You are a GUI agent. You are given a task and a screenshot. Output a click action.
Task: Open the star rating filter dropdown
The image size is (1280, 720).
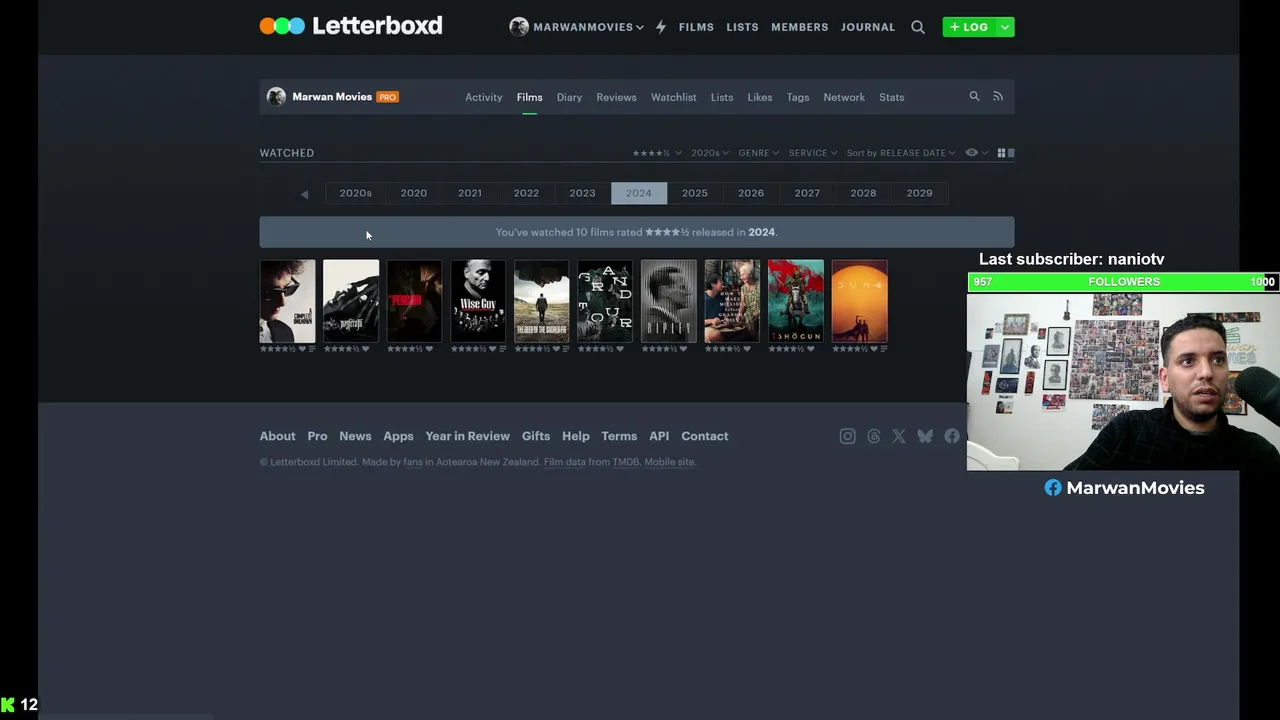[657, 153]
